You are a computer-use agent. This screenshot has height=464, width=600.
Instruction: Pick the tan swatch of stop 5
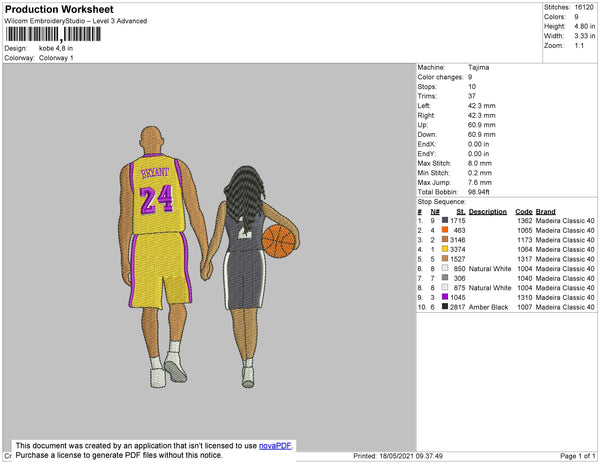click(445, 259)
